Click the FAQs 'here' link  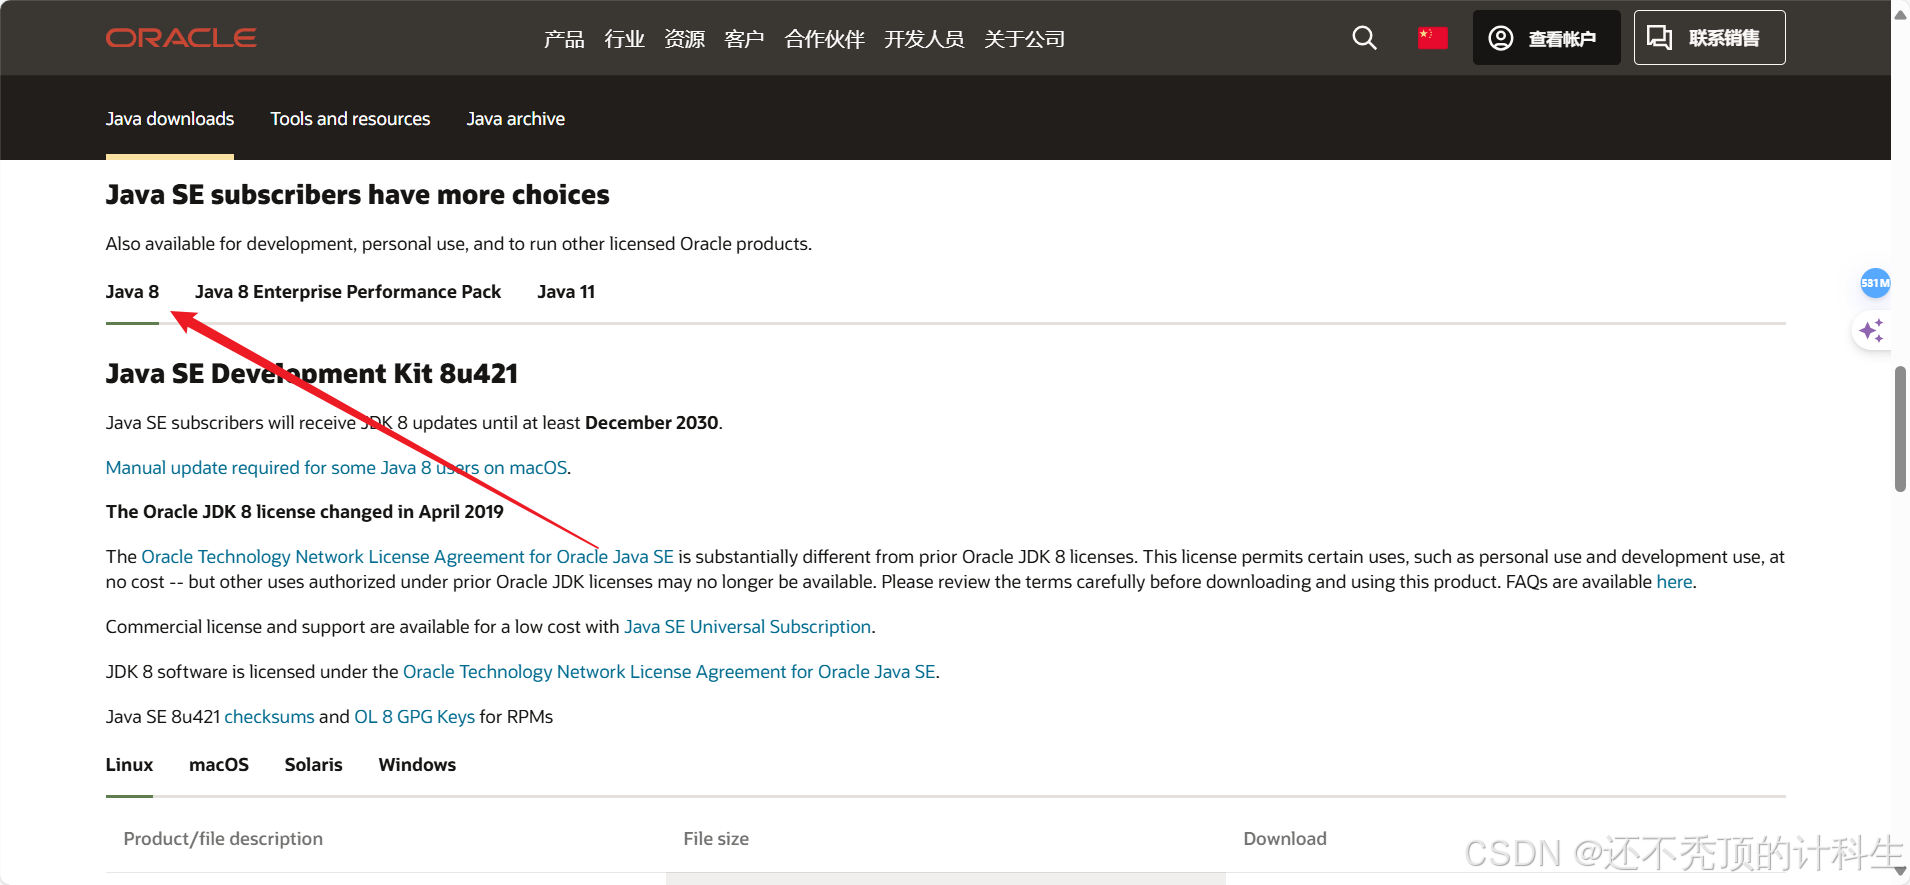1674,582
